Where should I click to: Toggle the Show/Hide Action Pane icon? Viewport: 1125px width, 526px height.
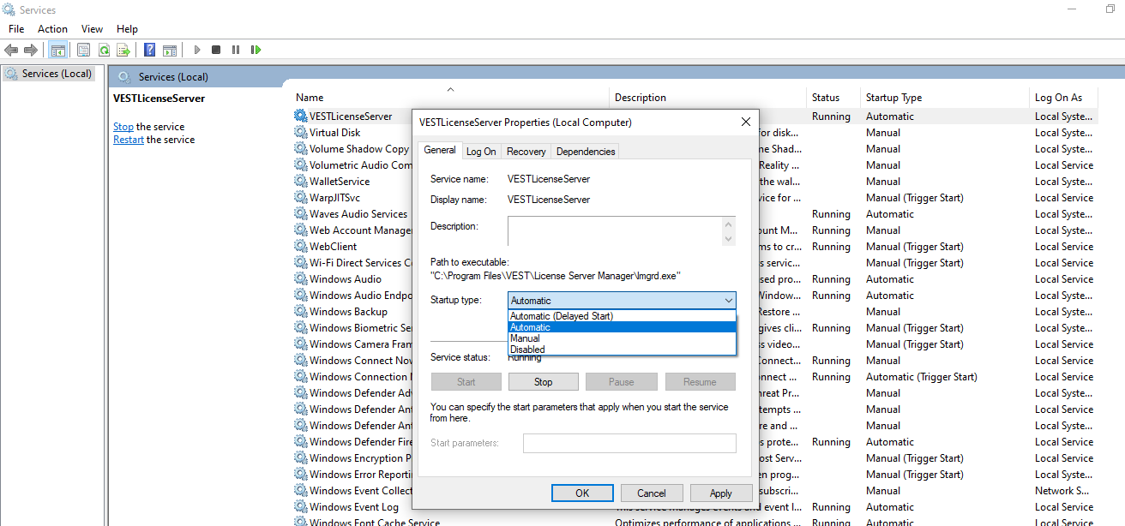click(x=170, y=50)
